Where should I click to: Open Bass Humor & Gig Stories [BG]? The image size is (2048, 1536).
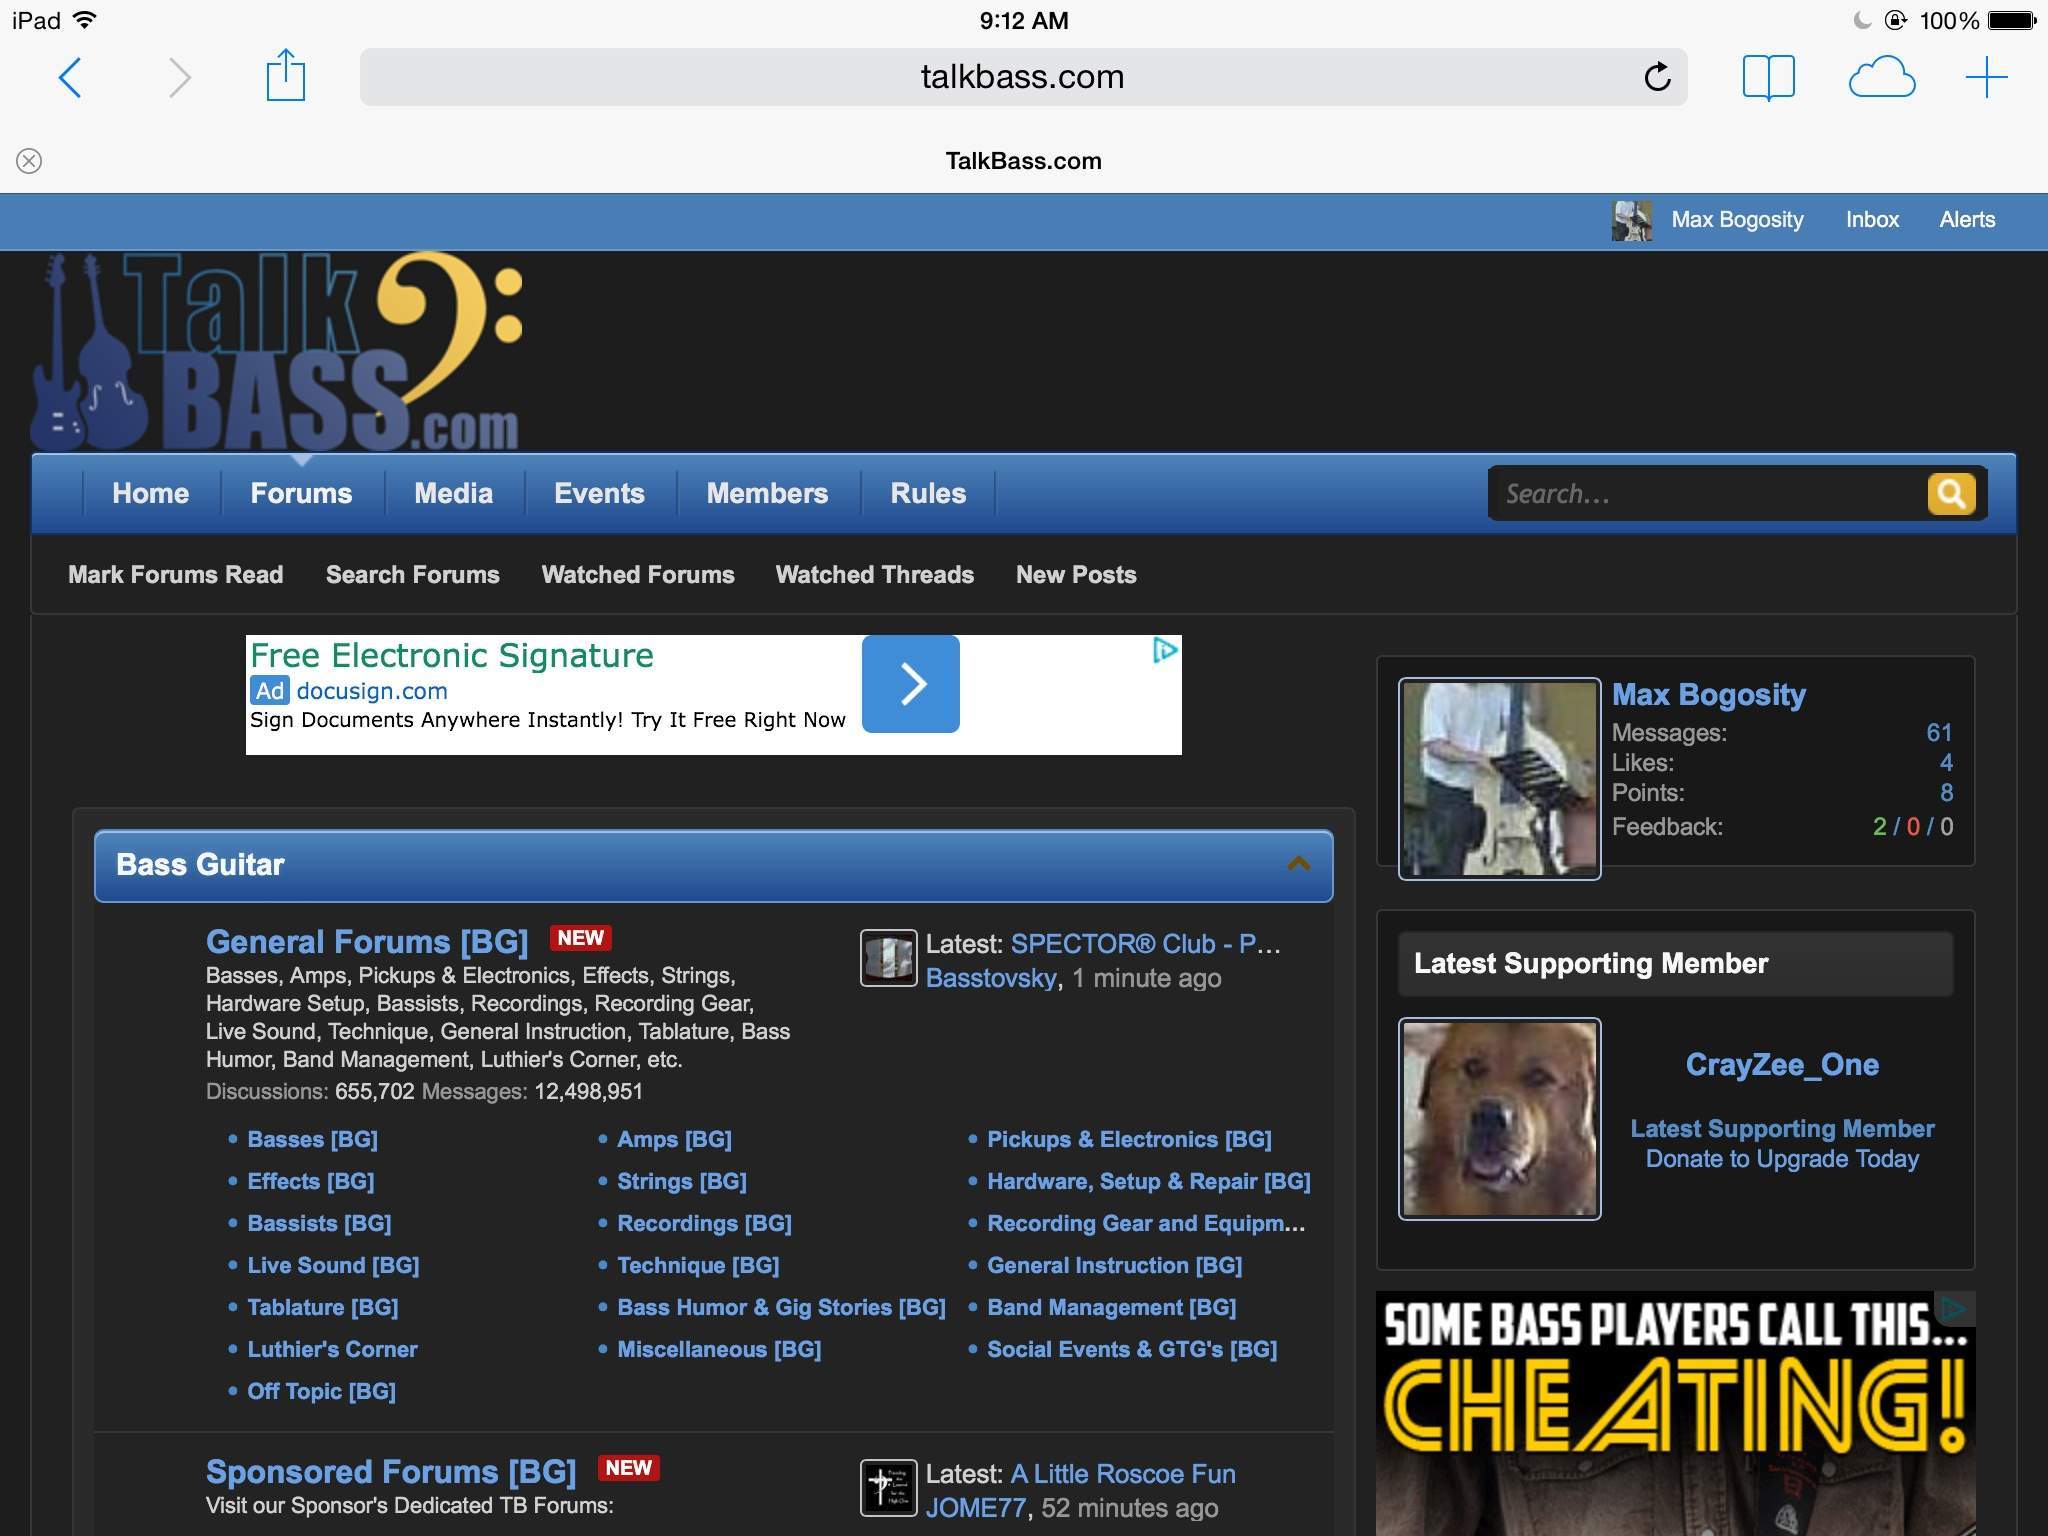click(781, 1307)
